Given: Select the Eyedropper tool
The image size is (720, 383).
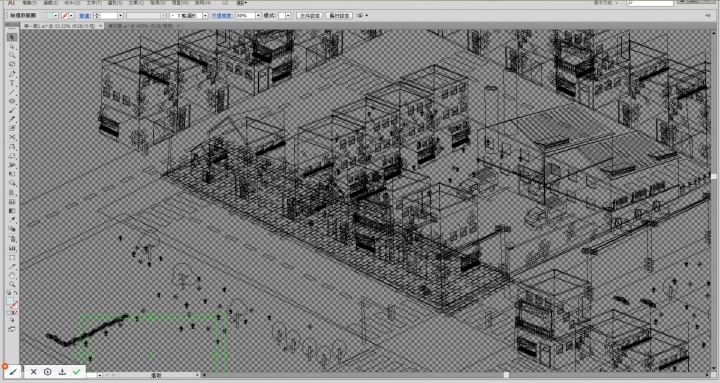Looking at the screenshot, I should 12,220.
